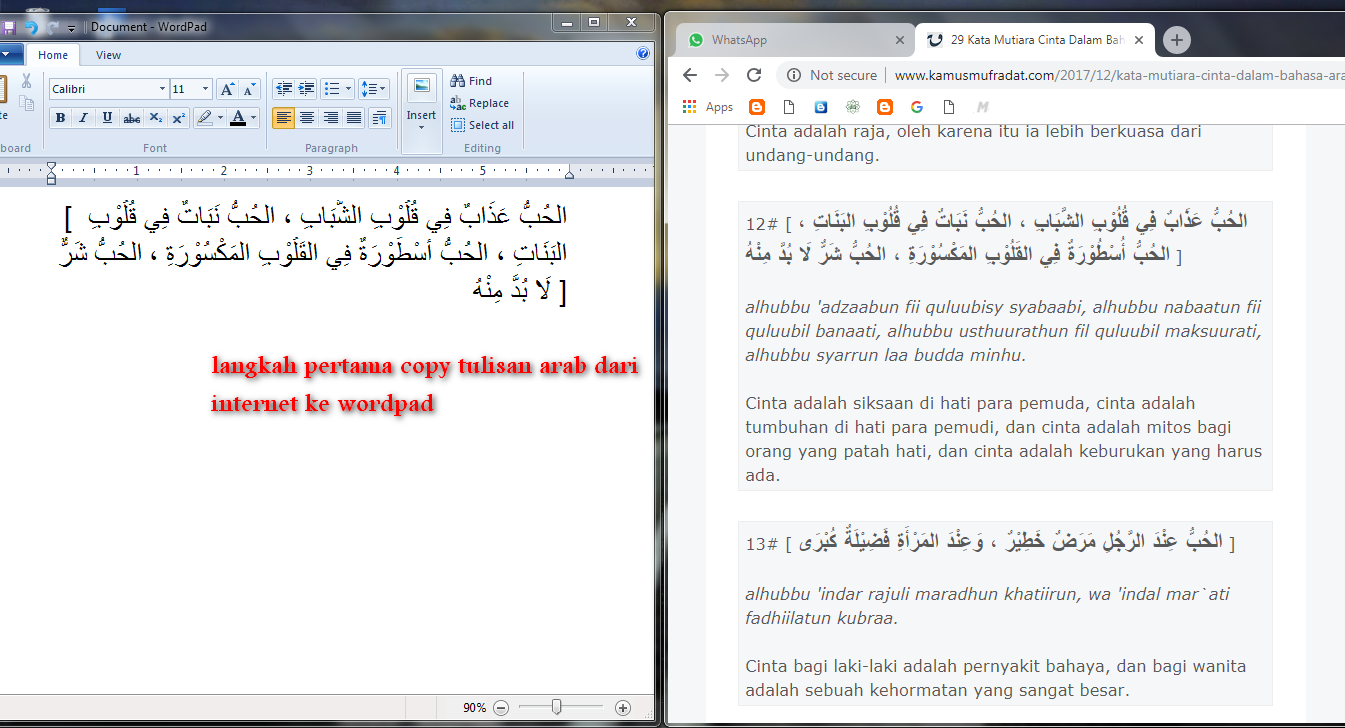Switch to the View ribbon tab
Screen dimensions: 1345x728
(x=108, y=55)
